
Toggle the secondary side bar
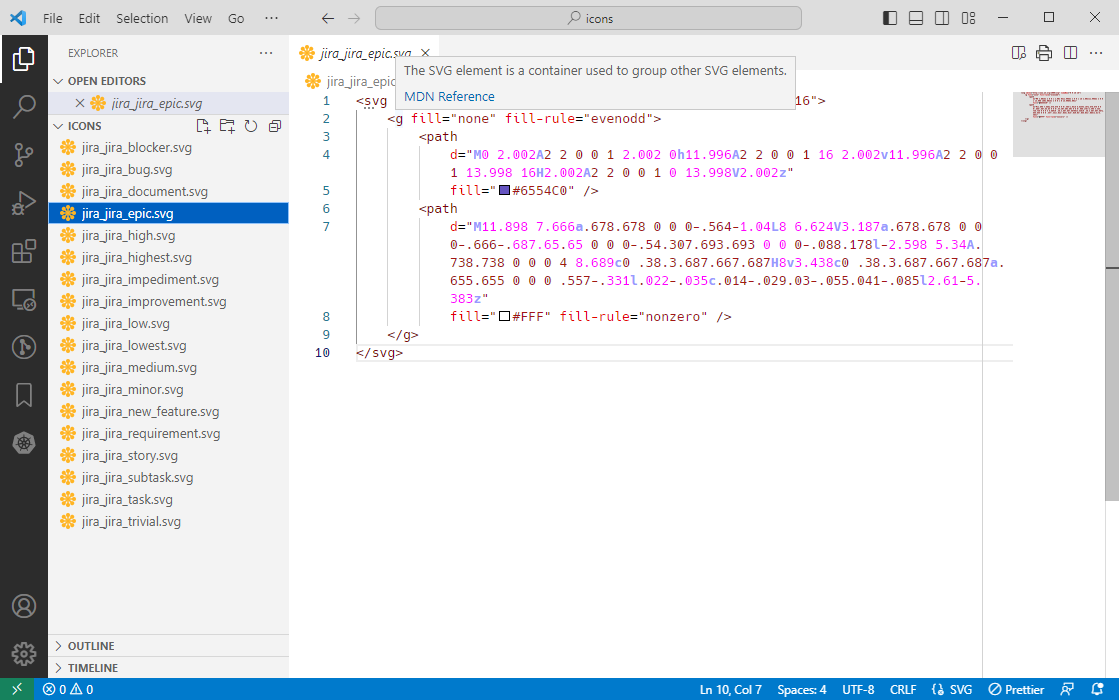tap(942, 18)
